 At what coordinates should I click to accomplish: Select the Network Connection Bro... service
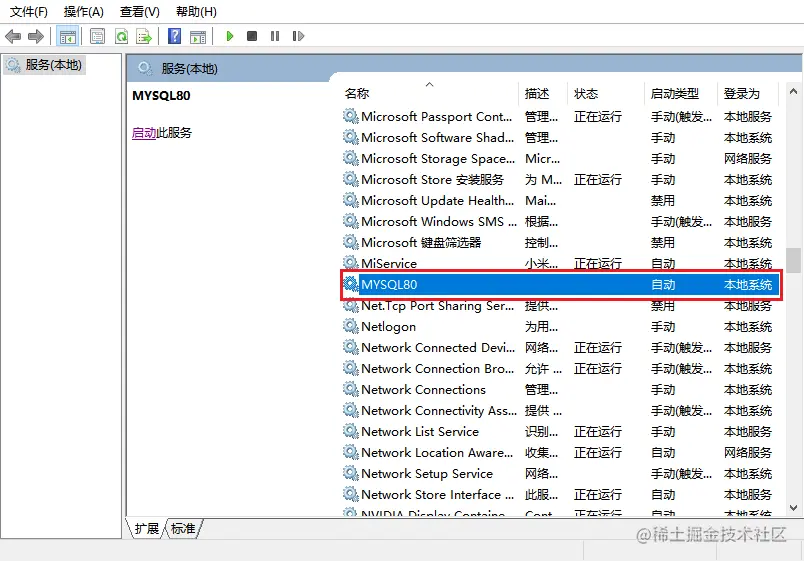560,369
